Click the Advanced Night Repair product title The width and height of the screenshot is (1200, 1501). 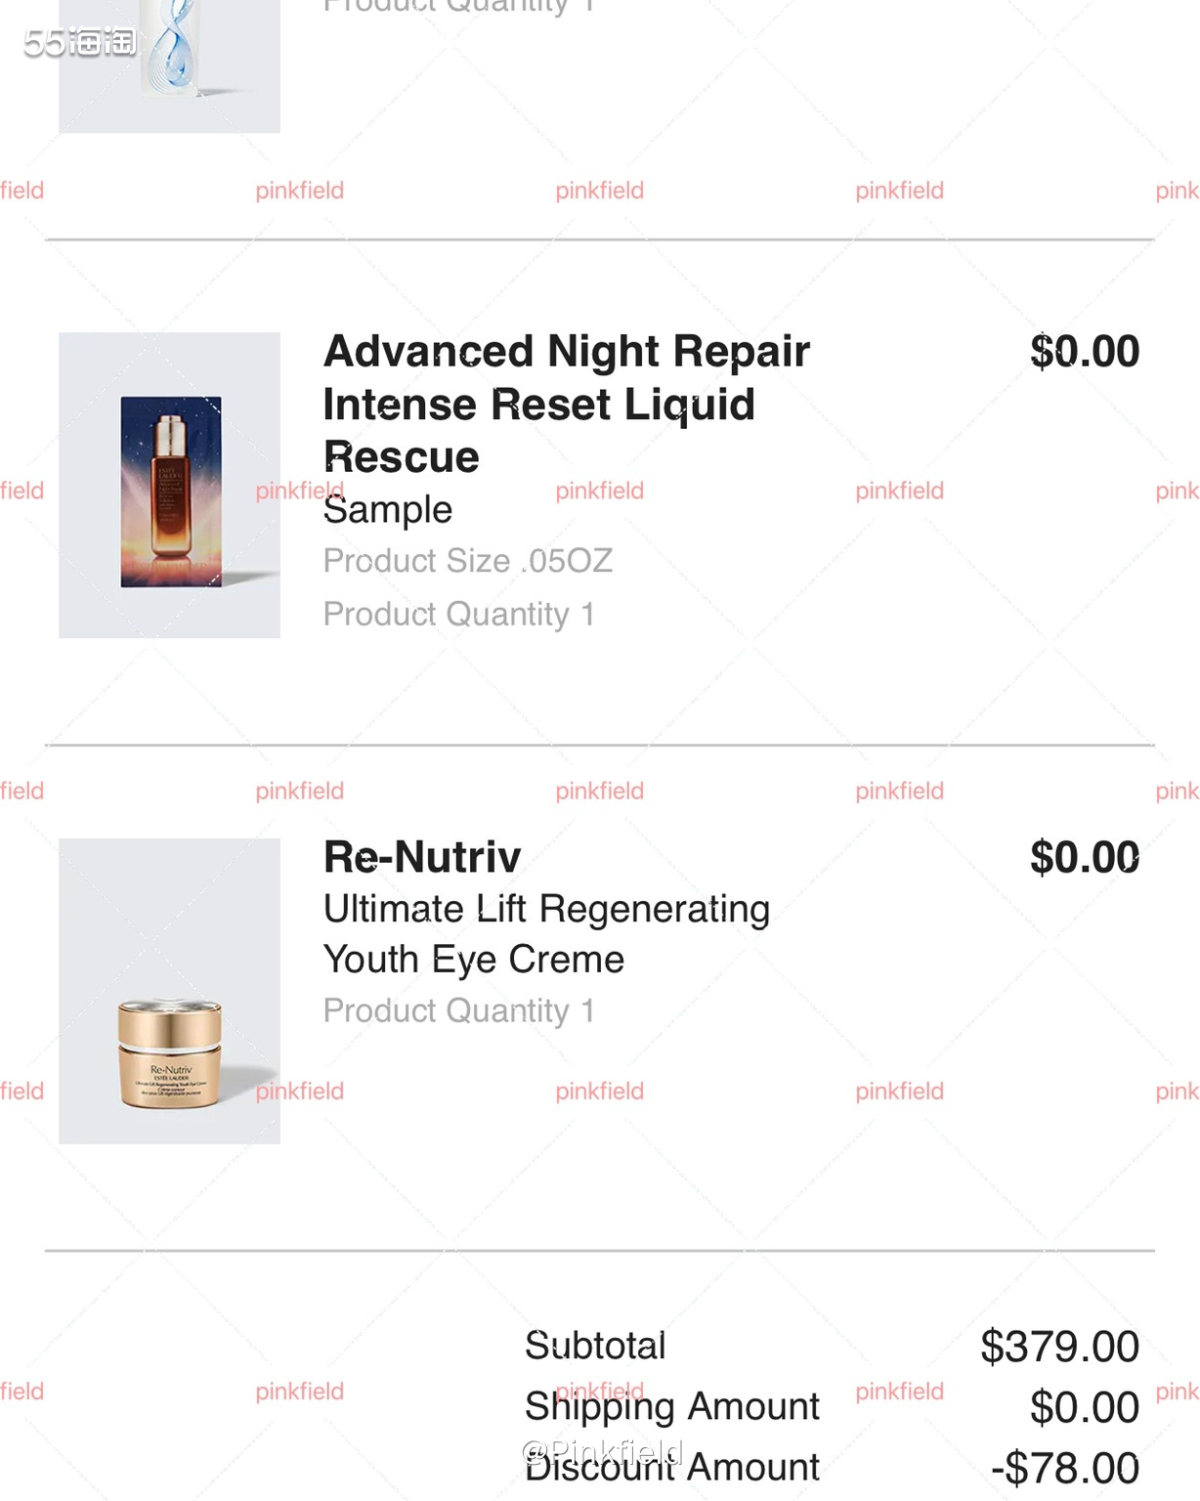click(x=566, y=403)
